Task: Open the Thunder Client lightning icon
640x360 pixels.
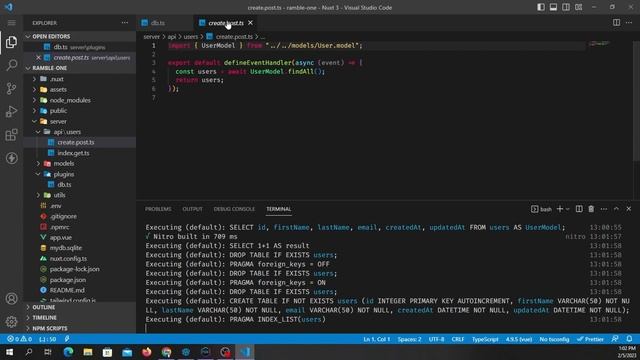Action: (11, 158)
